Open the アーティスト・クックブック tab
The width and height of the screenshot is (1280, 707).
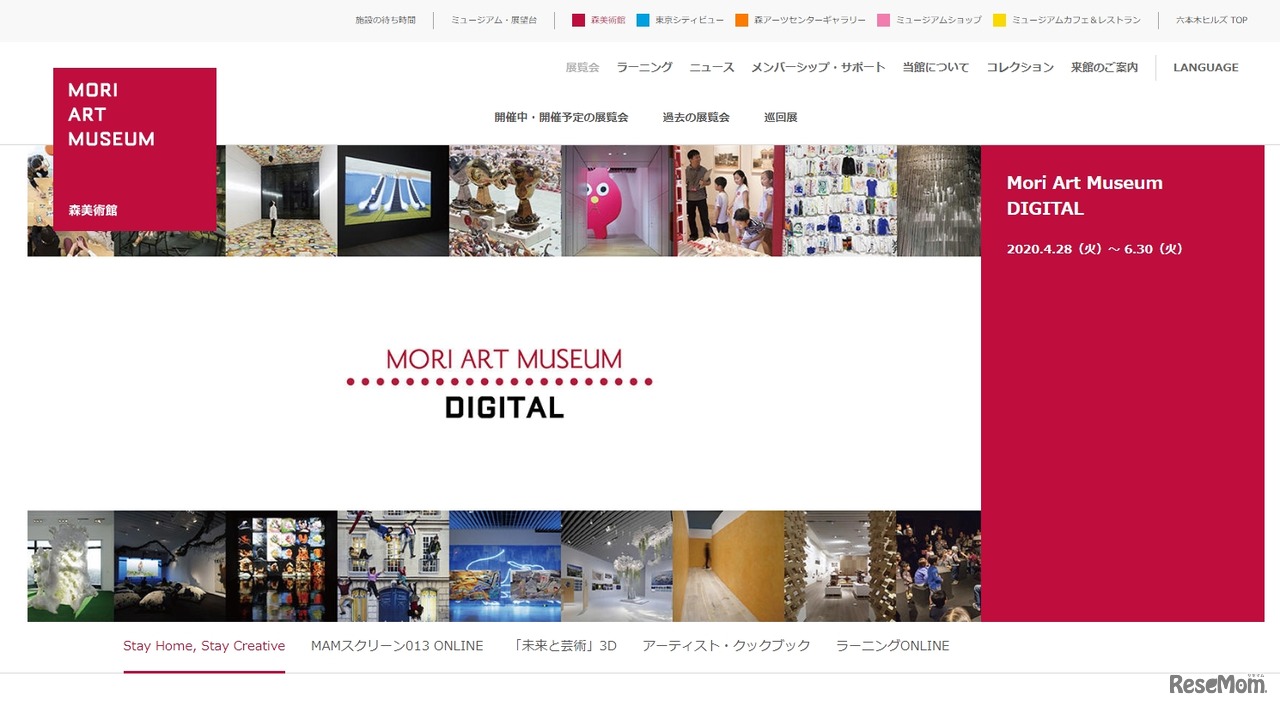pos(727,645)
